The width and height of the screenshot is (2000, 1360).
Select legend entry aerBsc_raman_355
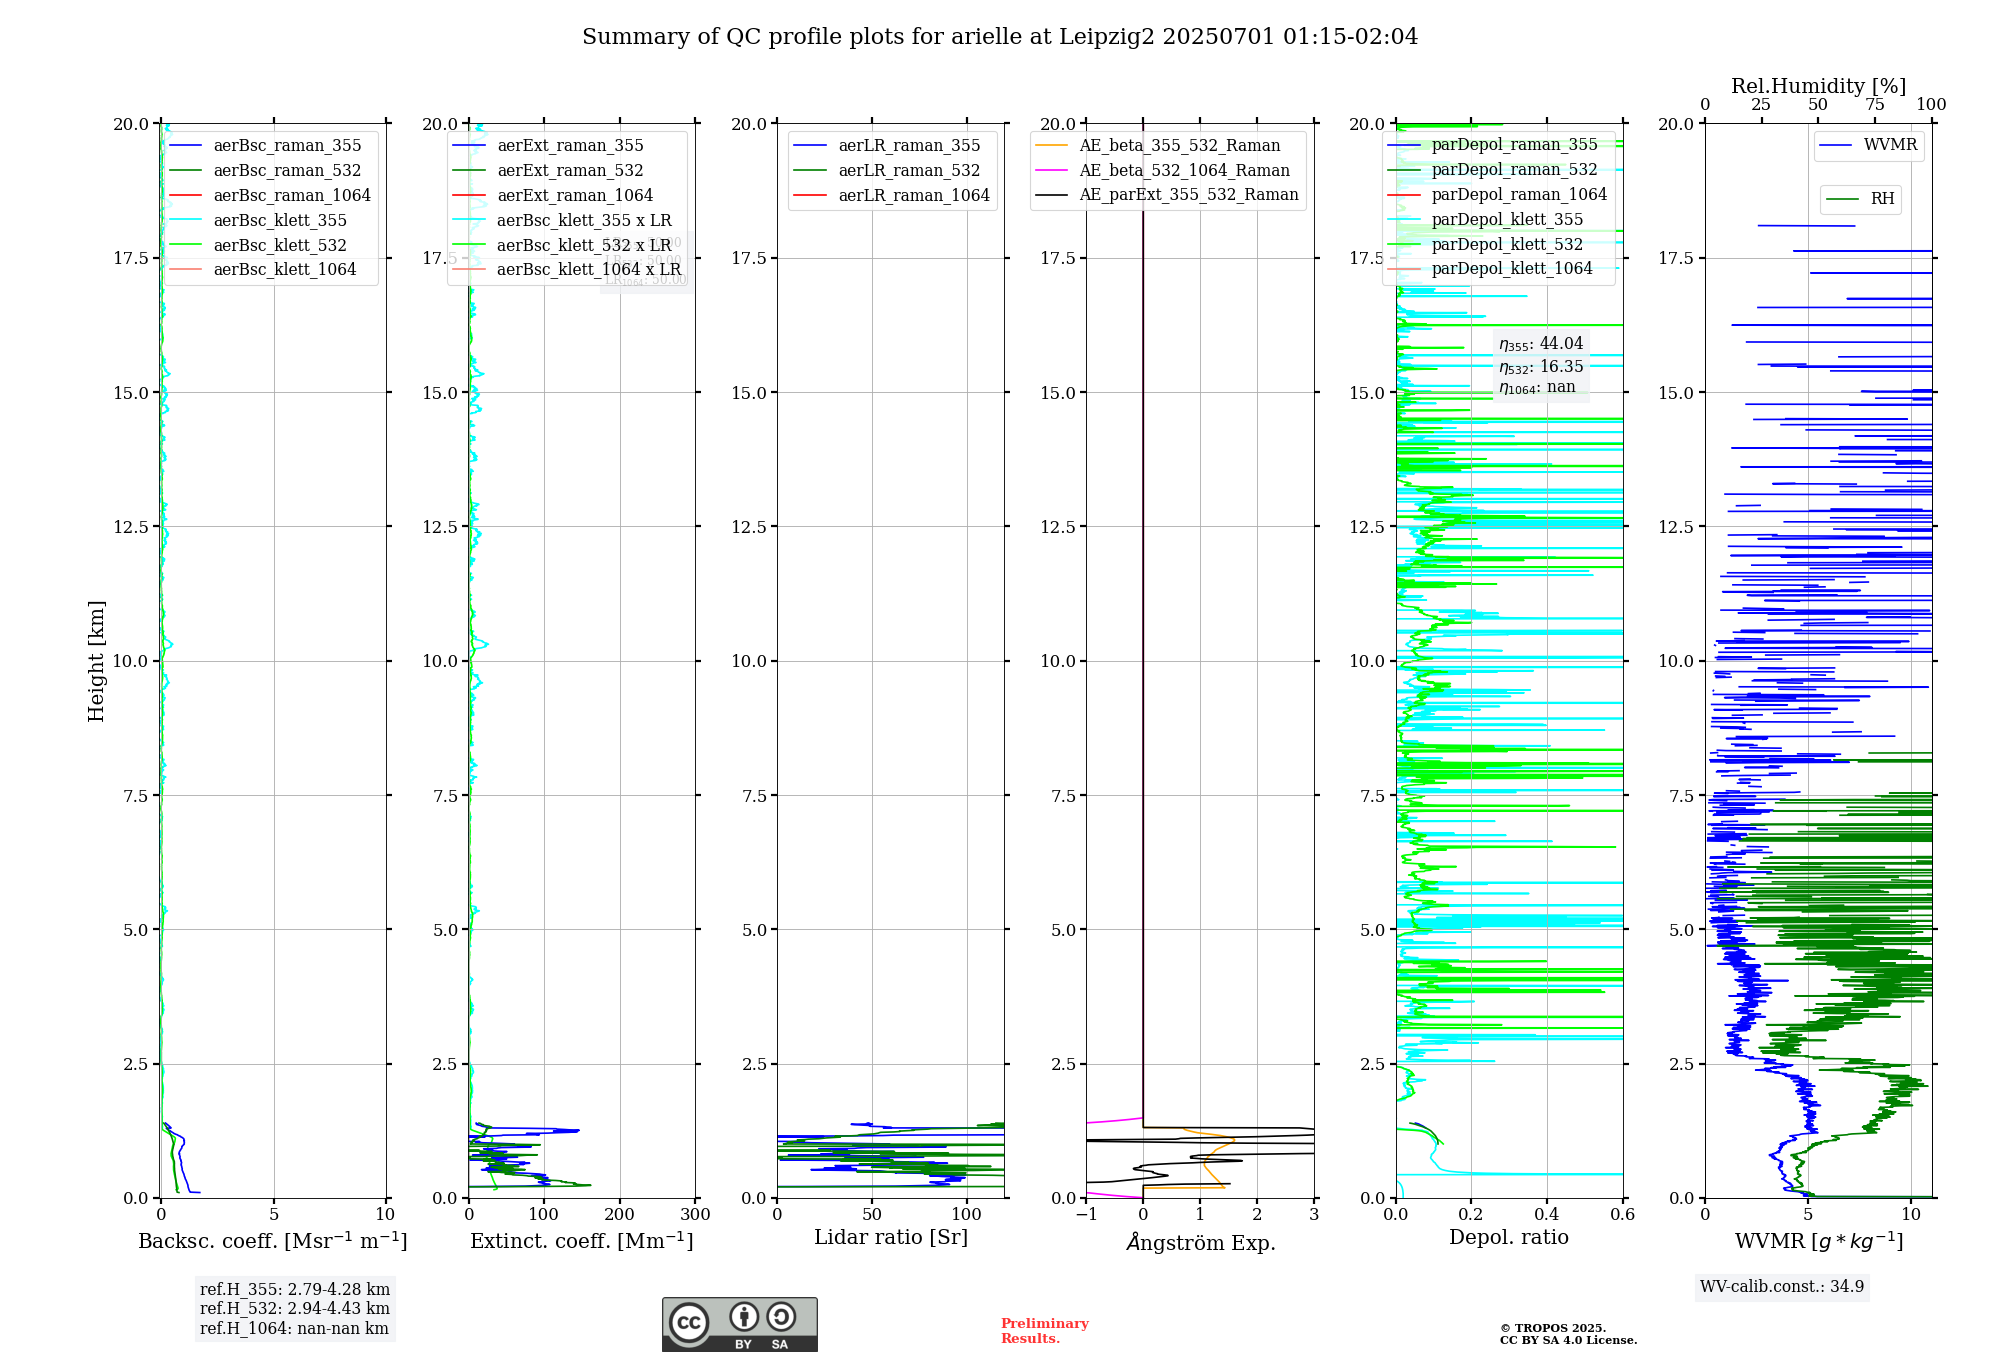pyautogui.click(x=288, y=146)
